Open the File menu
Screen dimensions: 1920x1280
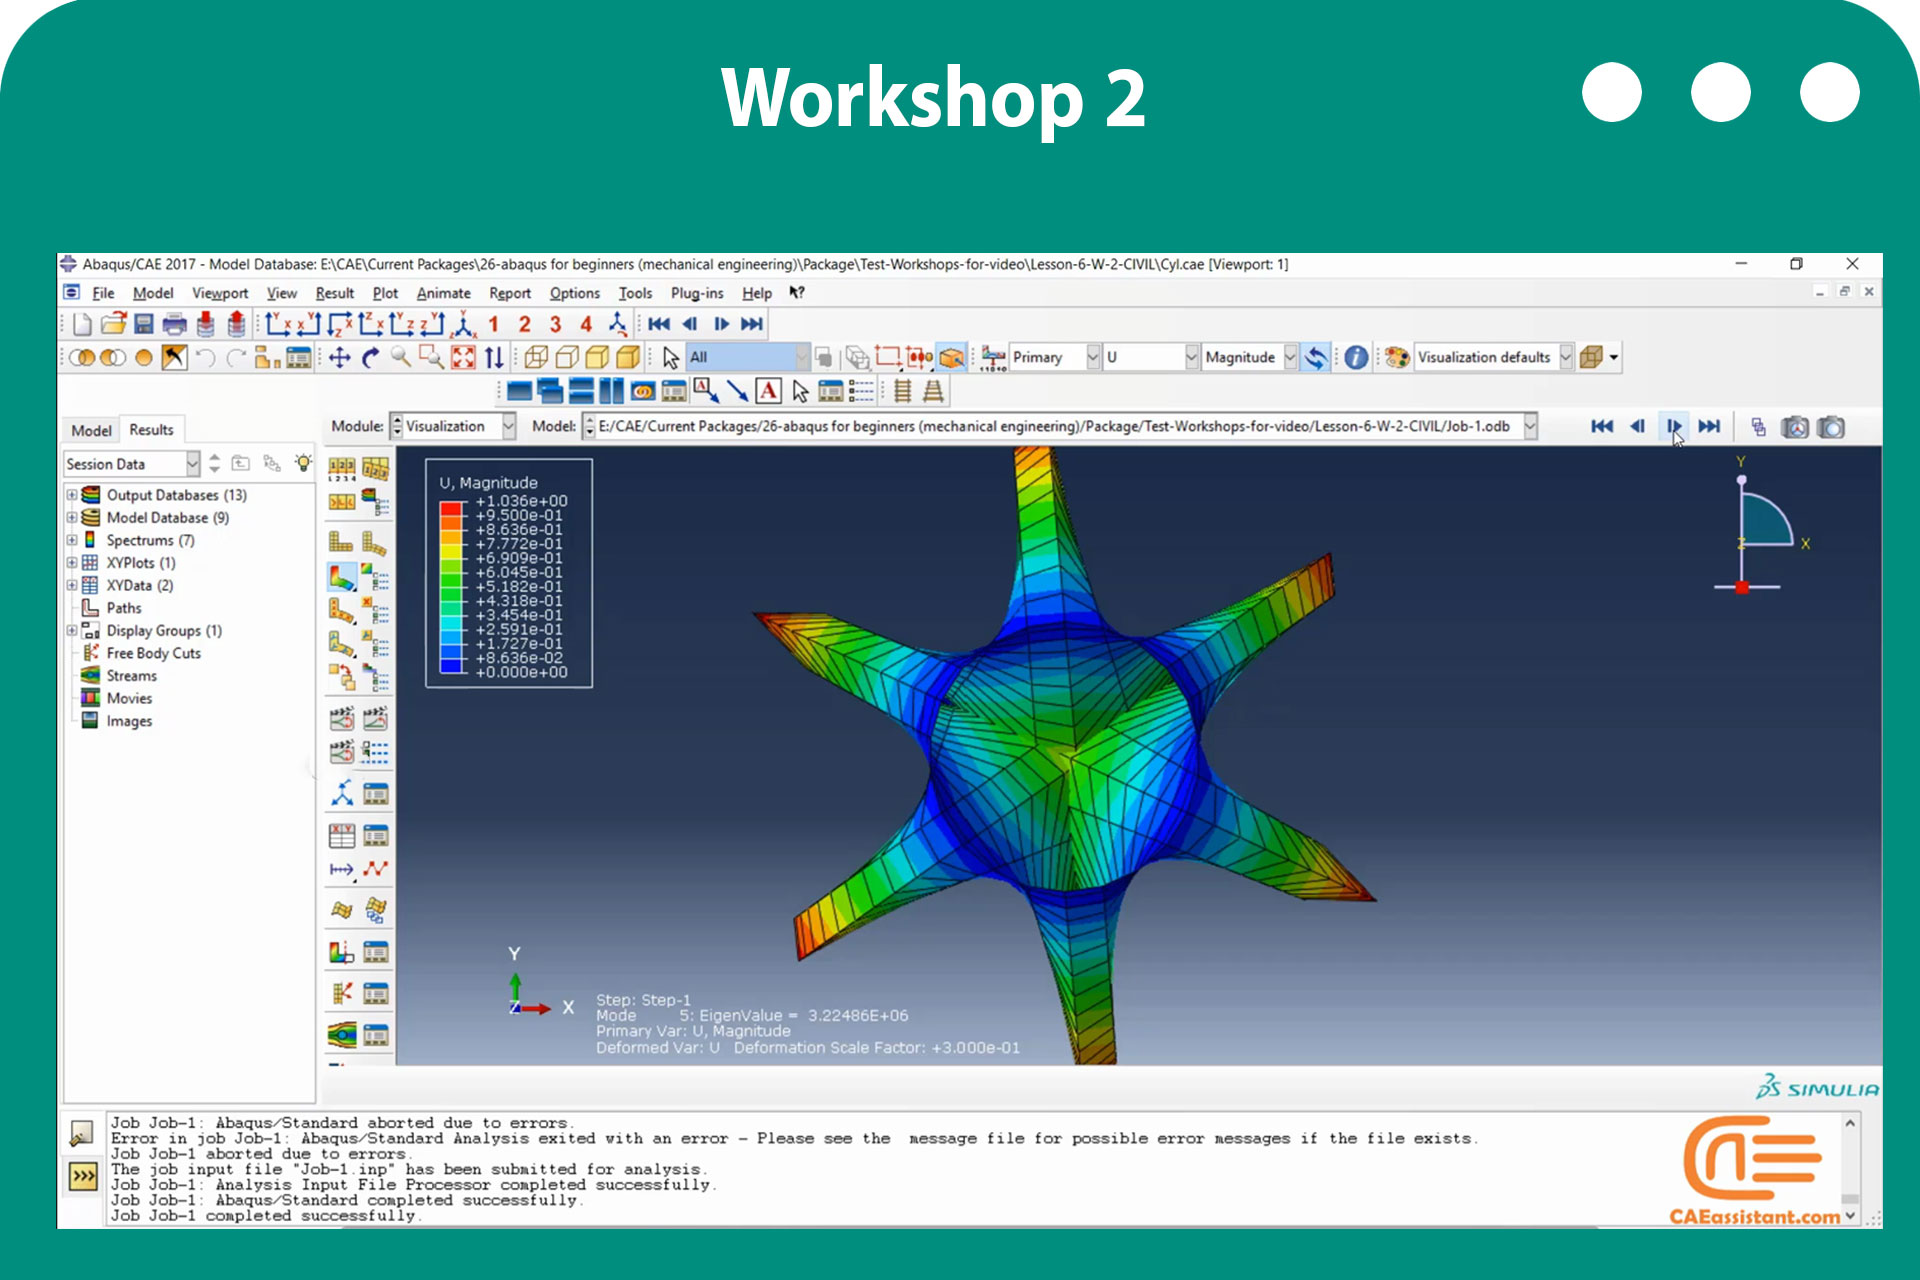pyautogui.click(x=103, y=293)
